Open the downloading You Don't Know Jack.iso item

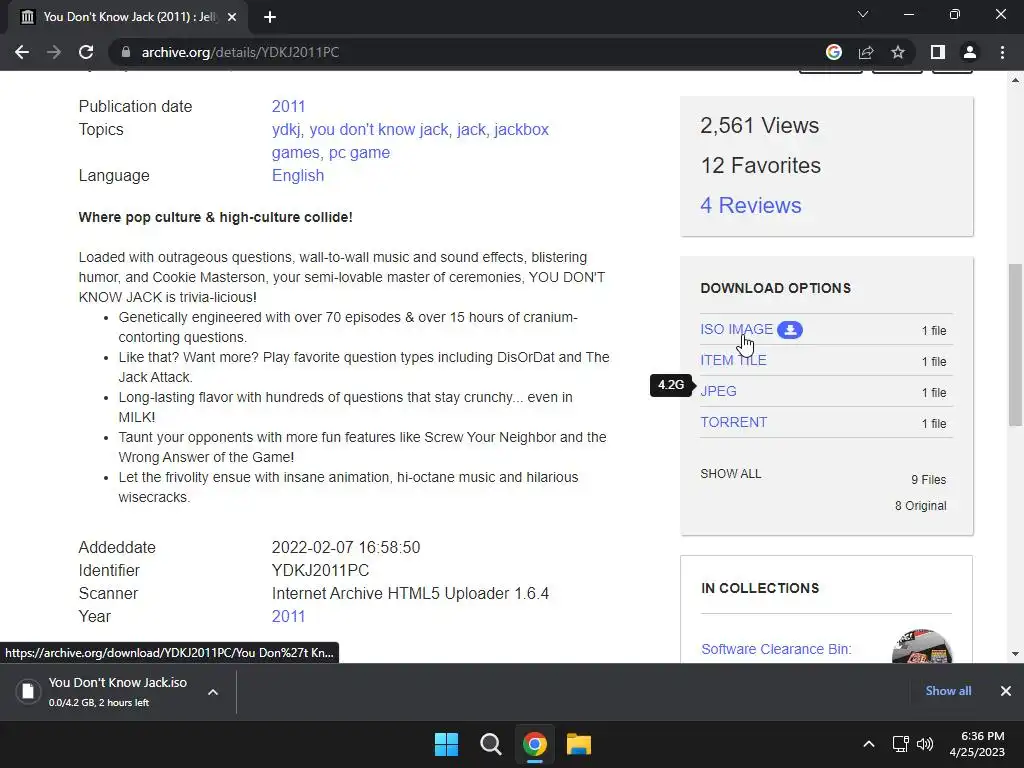[x=118, y=692]
